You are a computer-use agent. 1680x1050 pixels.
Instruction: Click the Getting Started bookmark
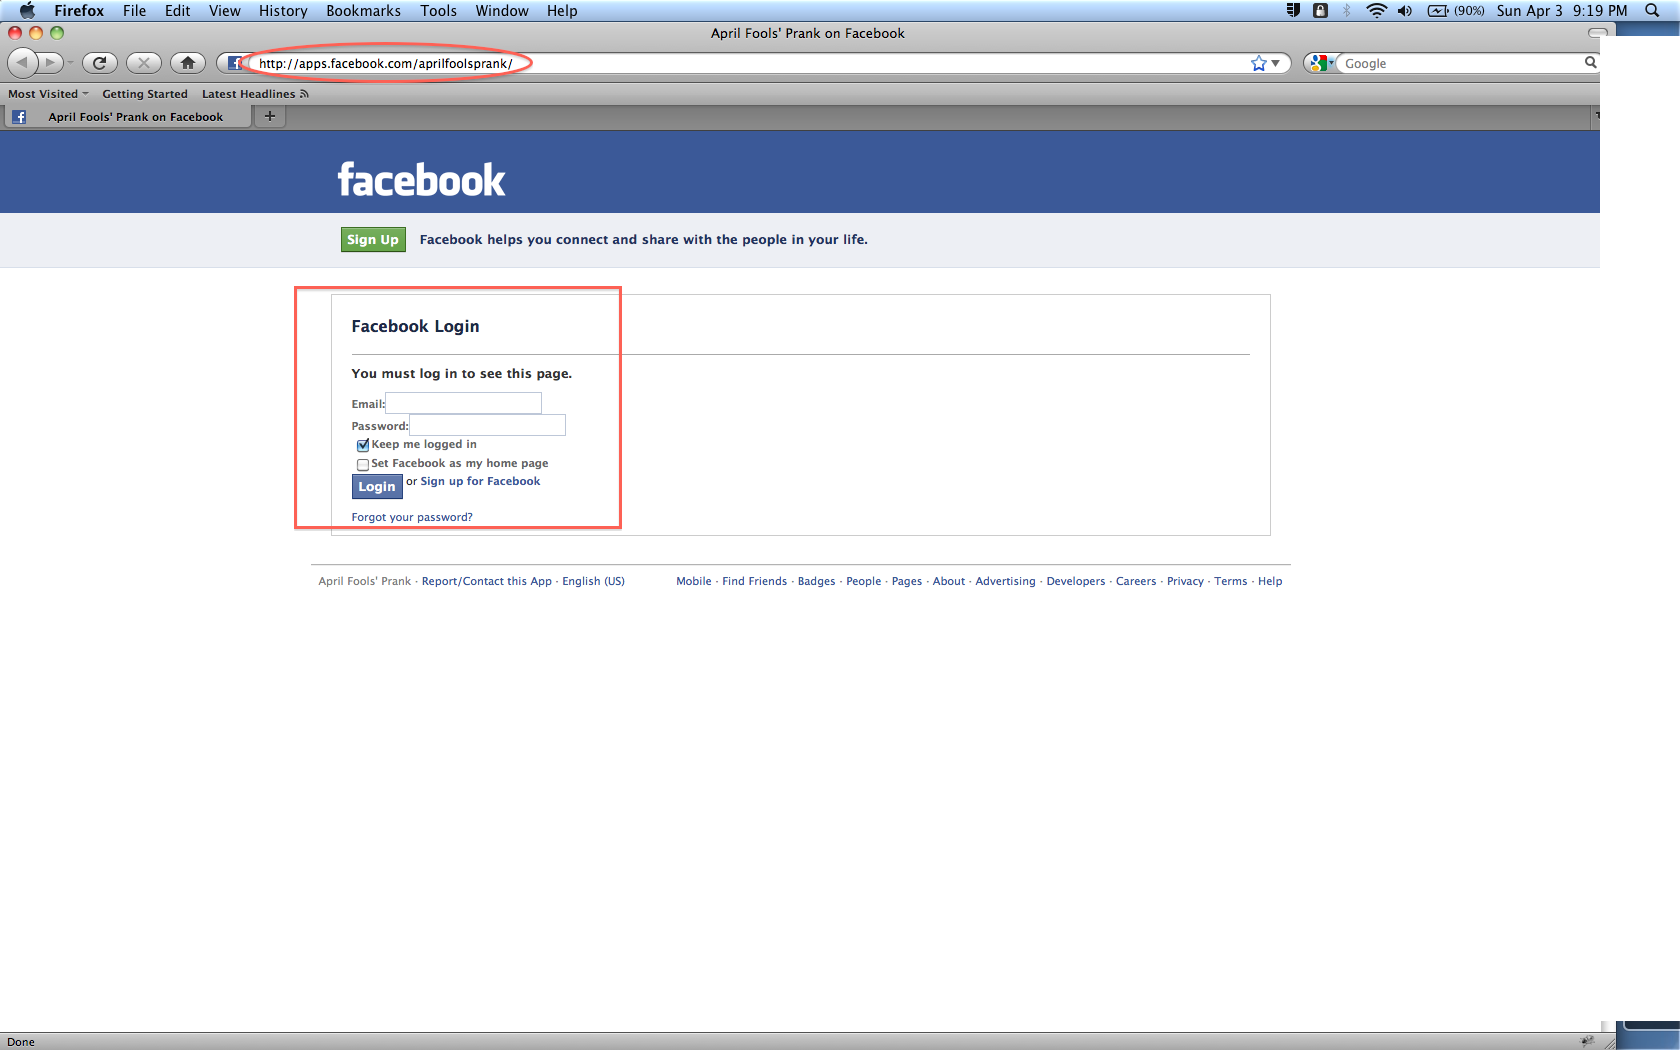coord(145,94)
